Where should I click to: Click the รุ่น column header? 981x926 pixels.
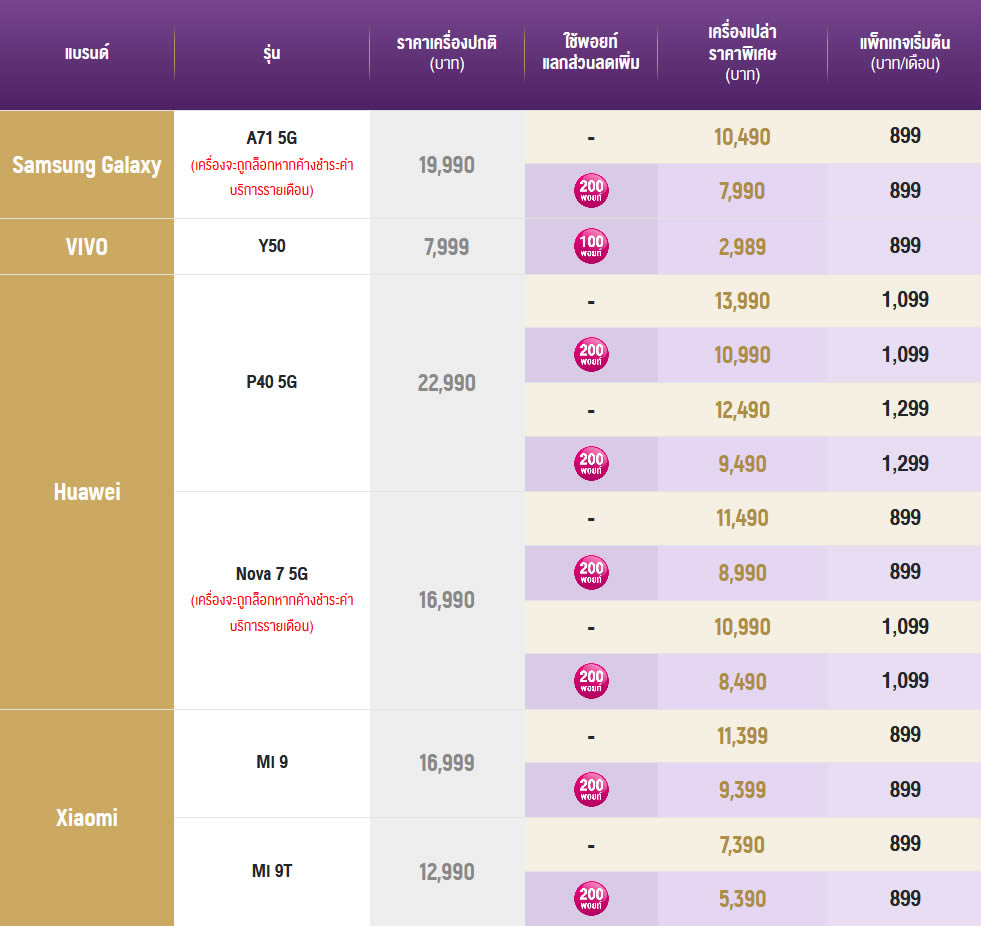pos(272,53)
